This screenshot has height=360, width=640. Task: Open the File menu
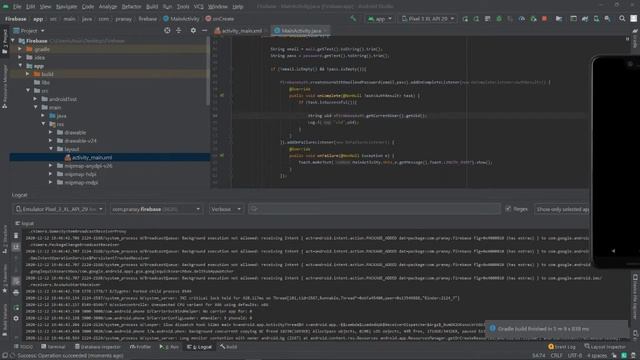[17, 7]
